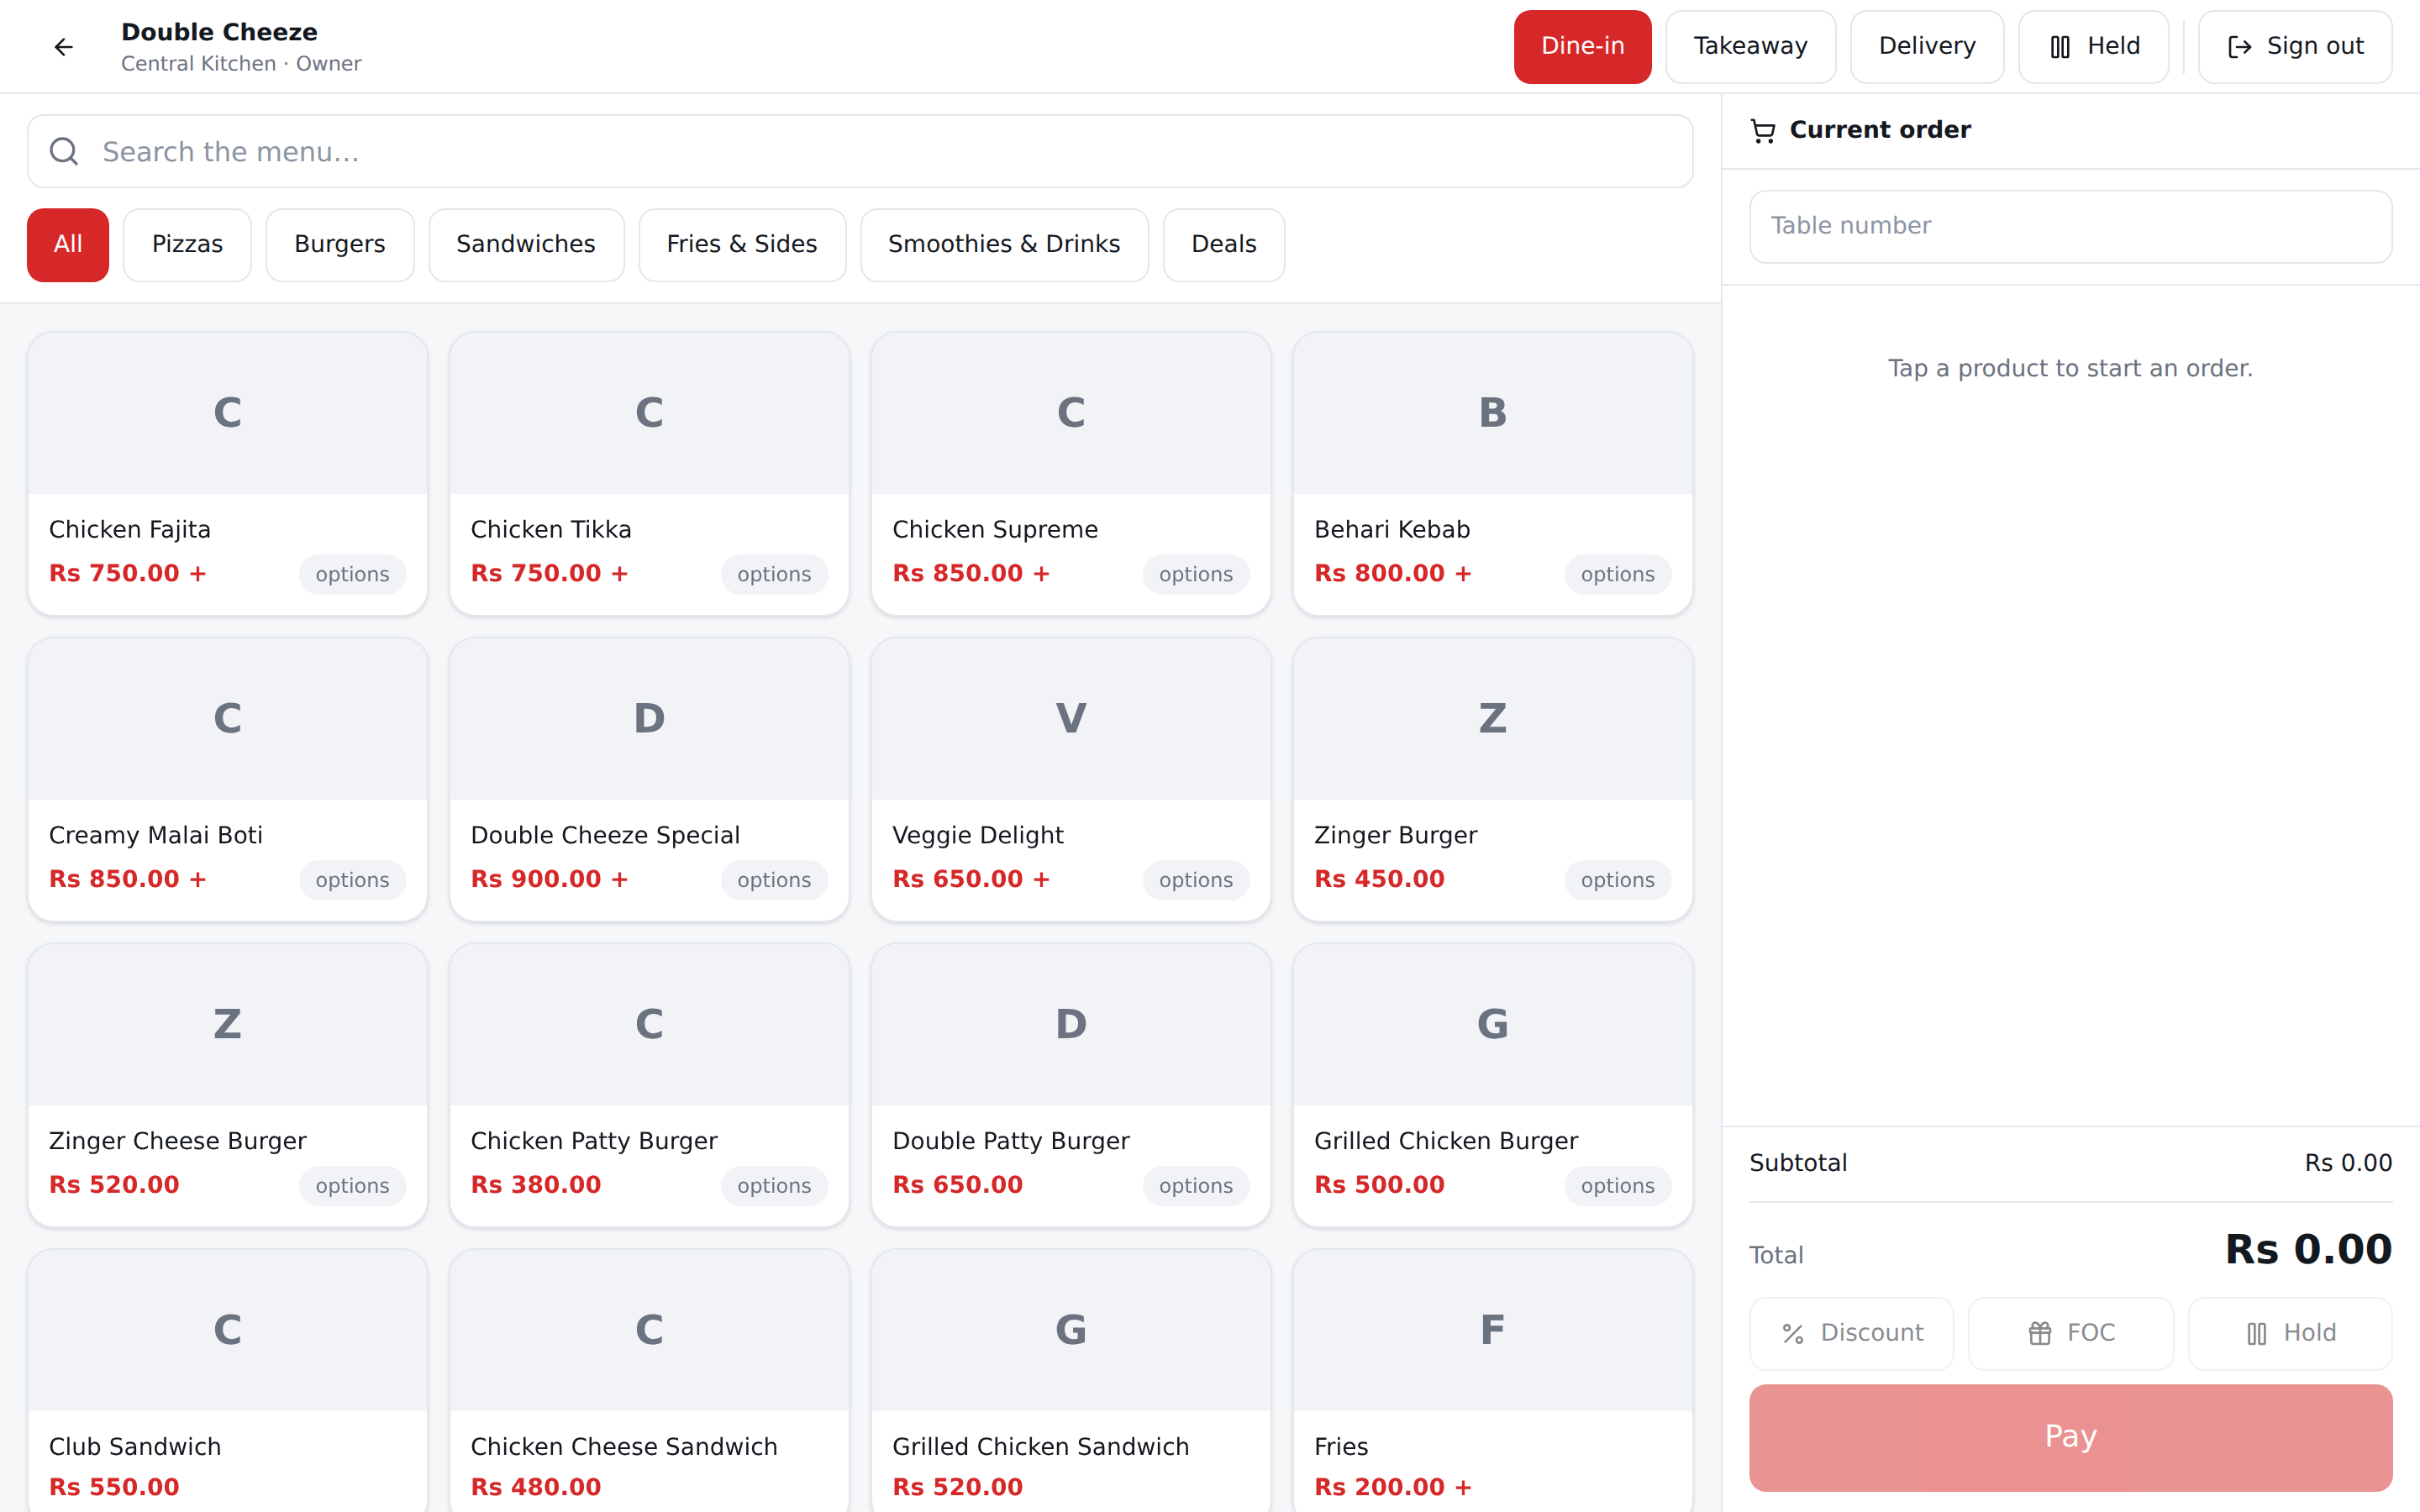Open options for Chicken Tikka
Viewport: 2420px width, 1512px height.
(774, 574)
